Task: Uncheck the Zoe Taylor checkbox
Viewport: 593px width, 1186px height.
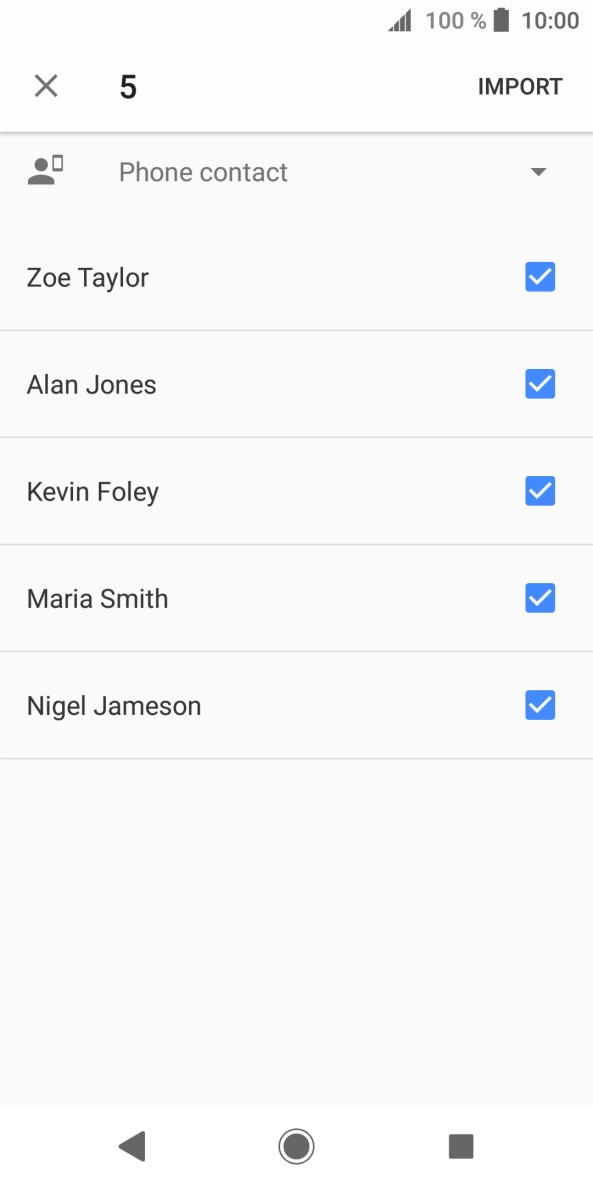Action: (540, 278)
